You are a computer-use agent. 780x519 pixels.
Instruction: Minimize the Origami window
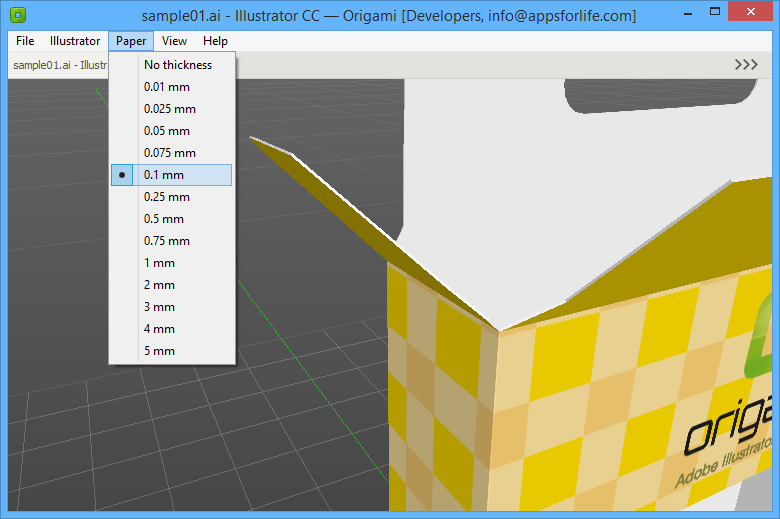pyautogui.click(x=688, y=13)
